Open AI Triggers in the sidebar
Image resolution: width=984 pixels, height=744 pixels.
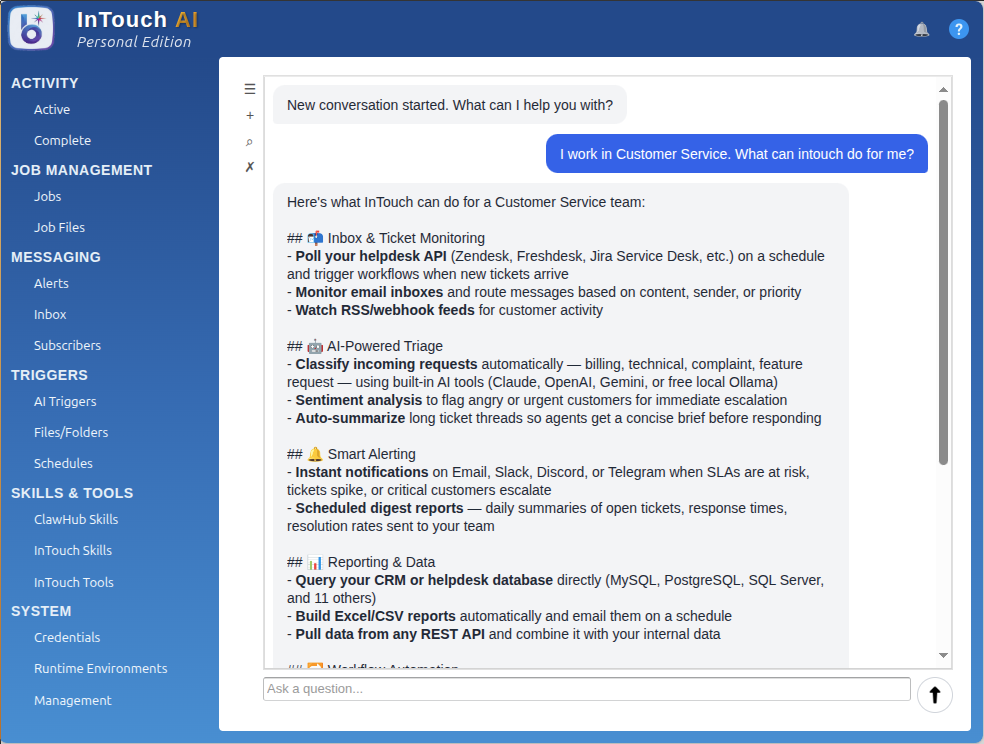coord(65,401)
